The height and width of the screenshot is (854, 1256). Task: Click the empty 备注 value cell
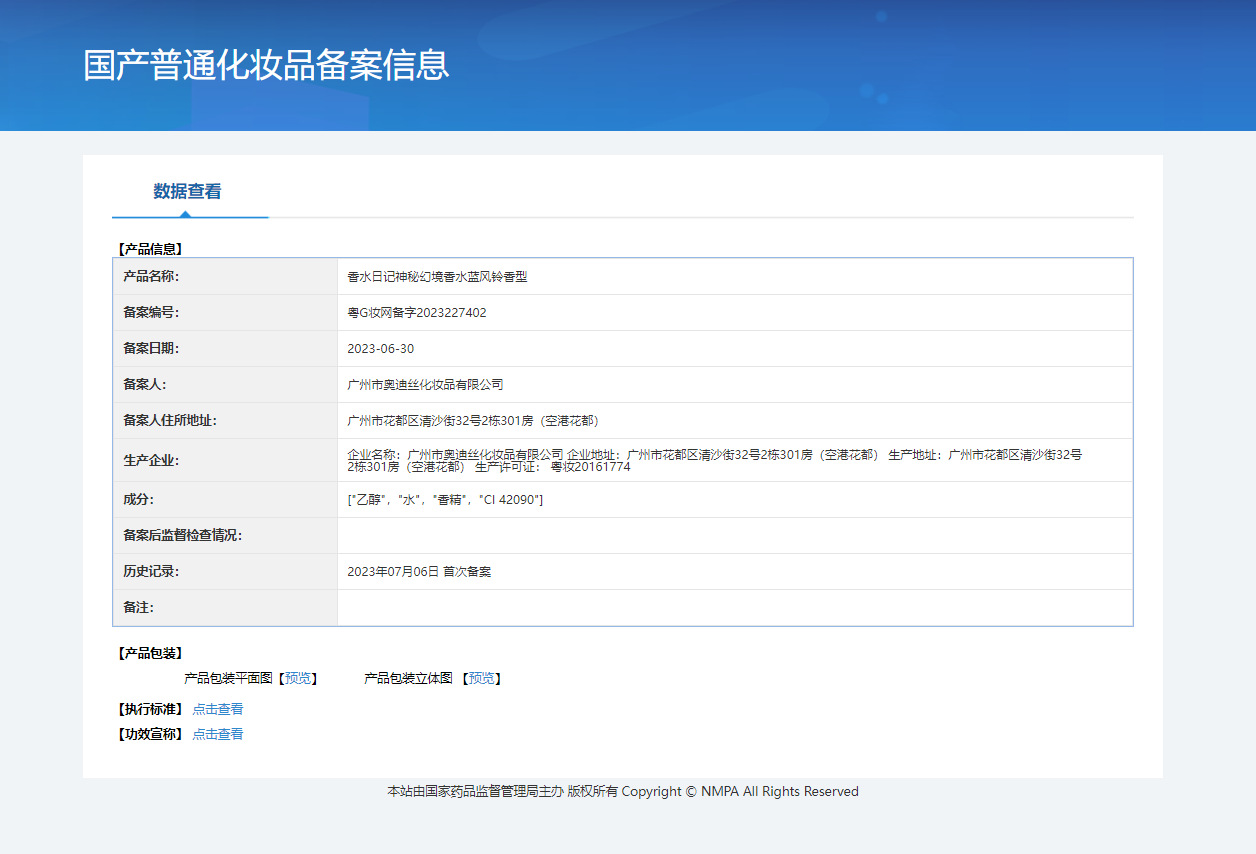734,608
